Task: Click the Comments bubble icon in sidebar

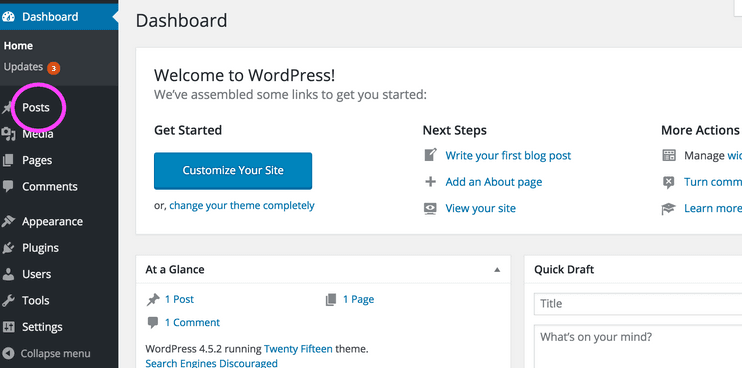Action: click(x=8, y=186)
